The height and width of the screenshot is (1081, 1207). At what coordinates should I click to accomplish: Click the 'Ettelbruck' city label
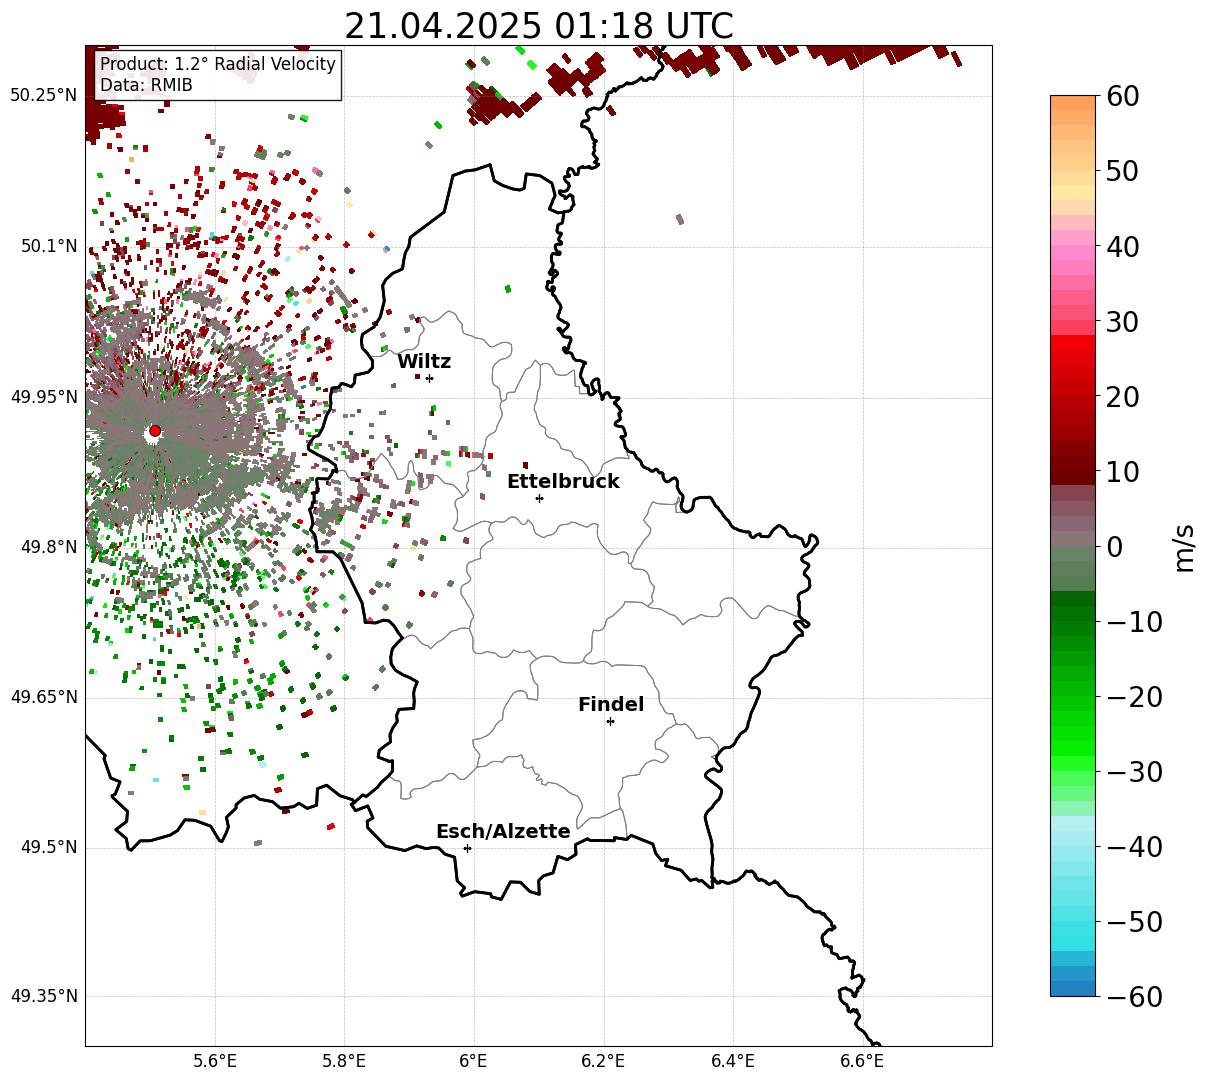click(x=563, y=482)
